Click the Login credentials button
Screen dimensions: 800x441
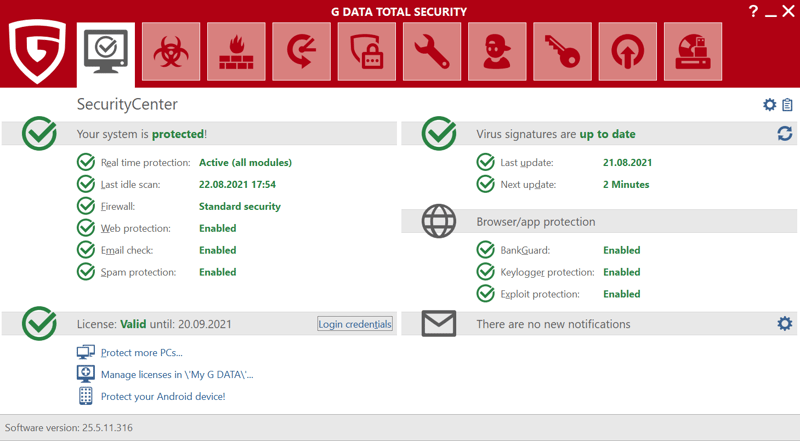tap(355, 324)
